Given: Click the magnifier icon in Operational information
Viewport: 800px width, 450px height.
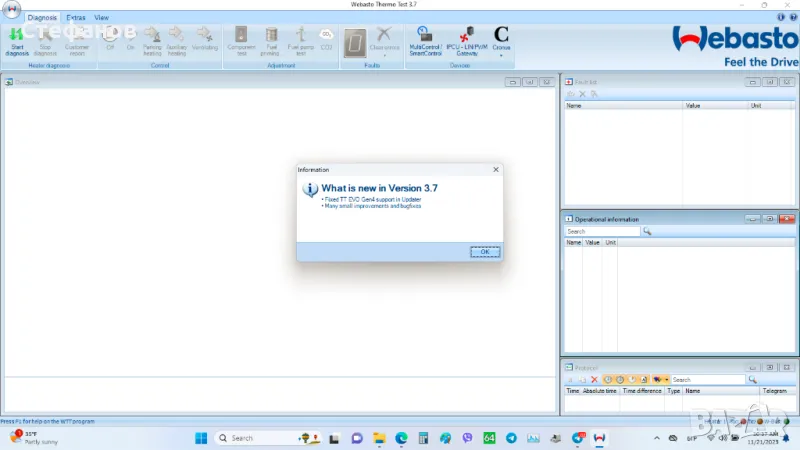Looking at the screenshot, I should (647, 231).
